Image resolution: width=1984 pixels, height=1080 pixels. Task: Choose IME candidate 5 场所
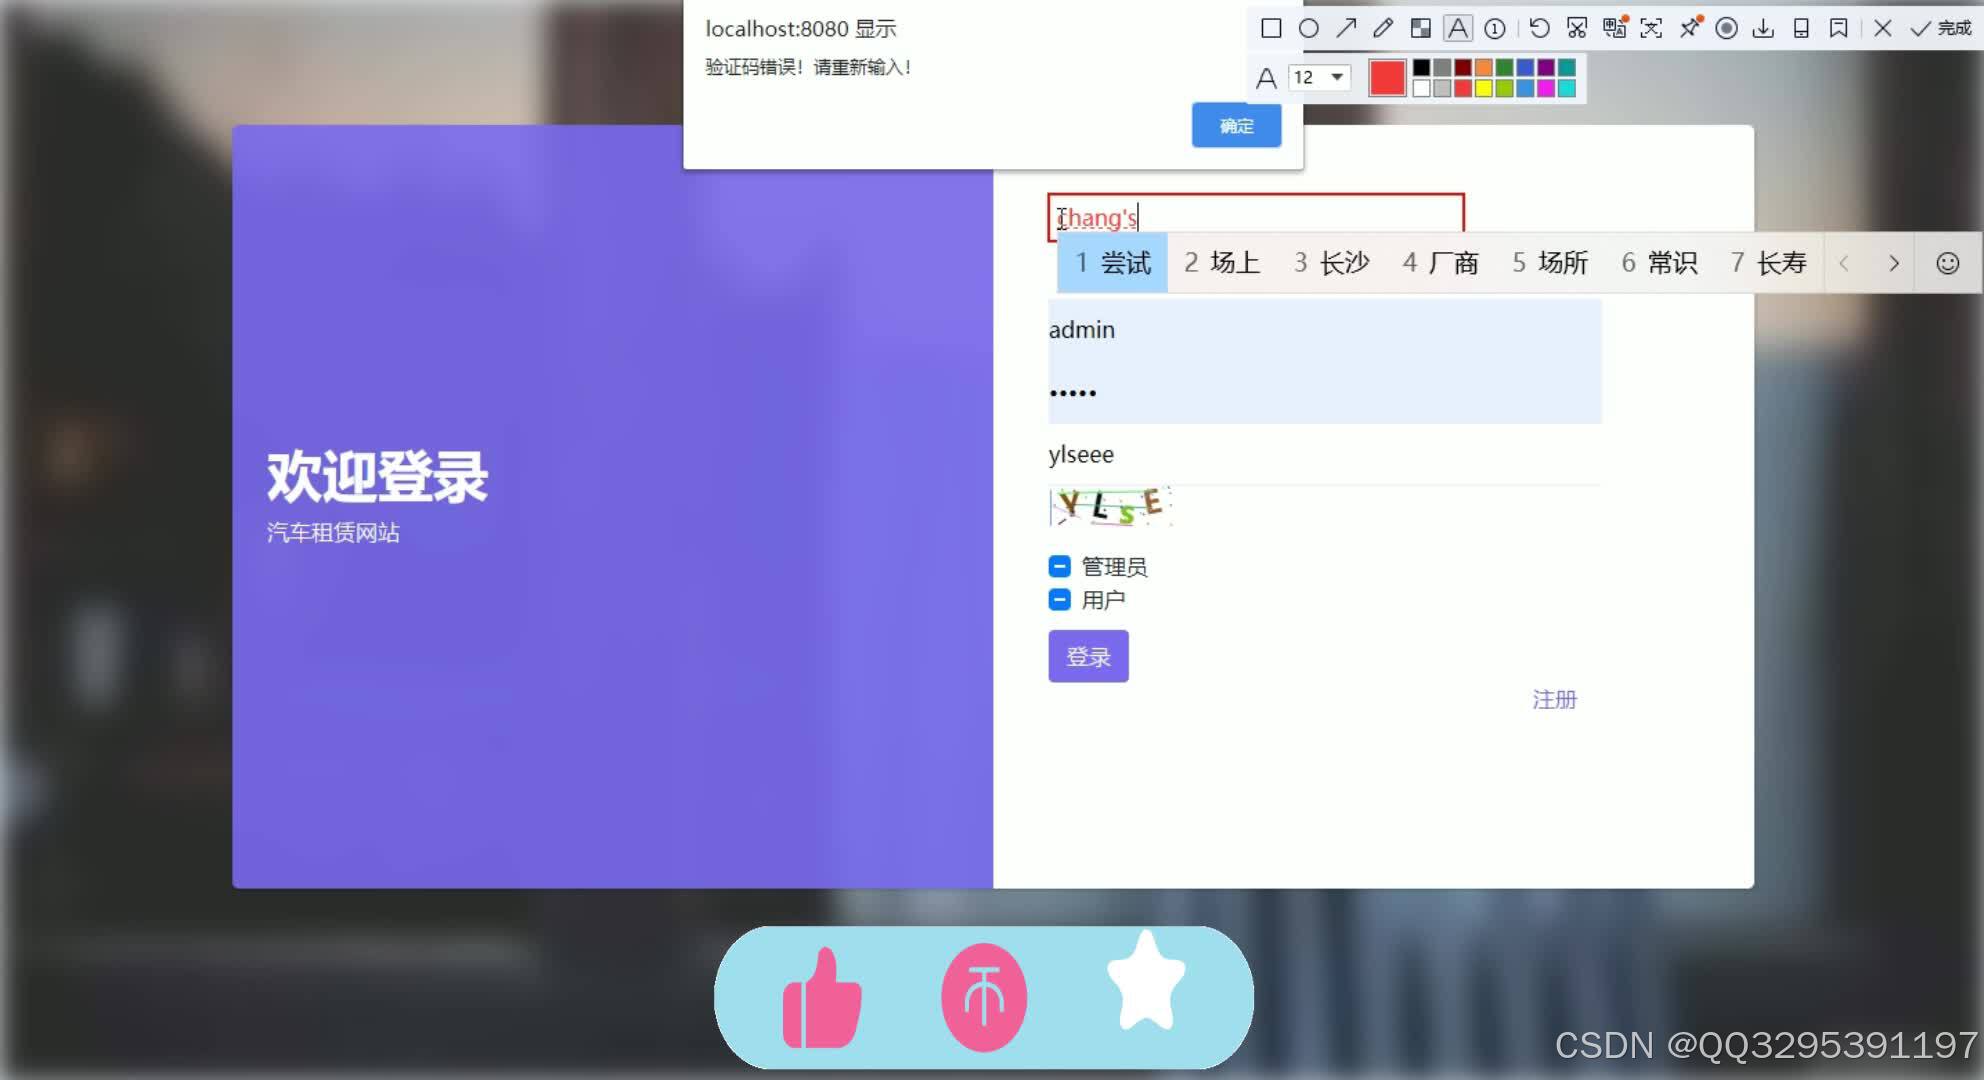tap(1550, 263)
